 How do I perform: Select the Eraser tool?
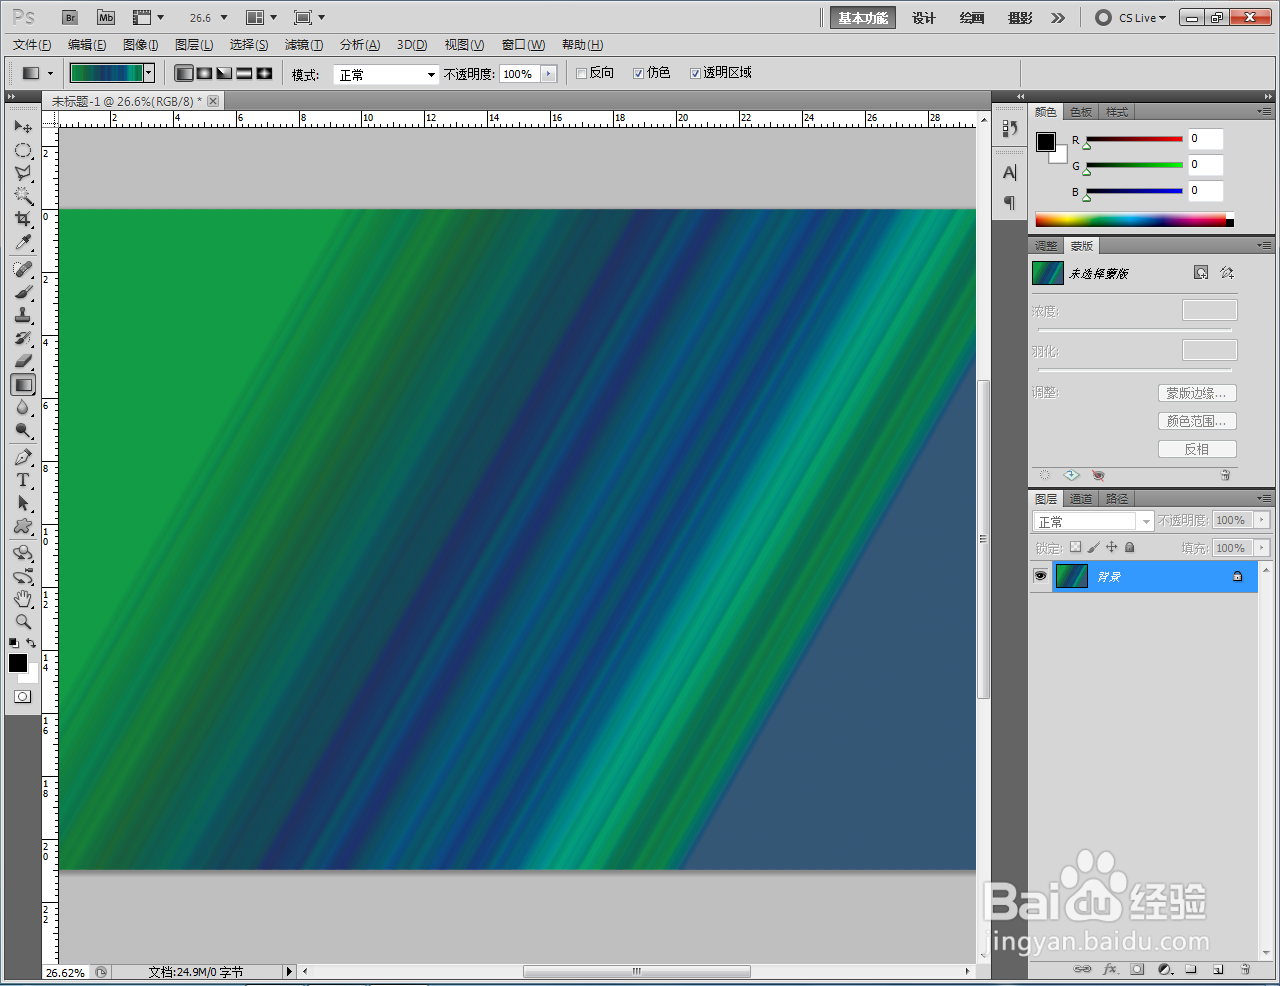(23, 361)
